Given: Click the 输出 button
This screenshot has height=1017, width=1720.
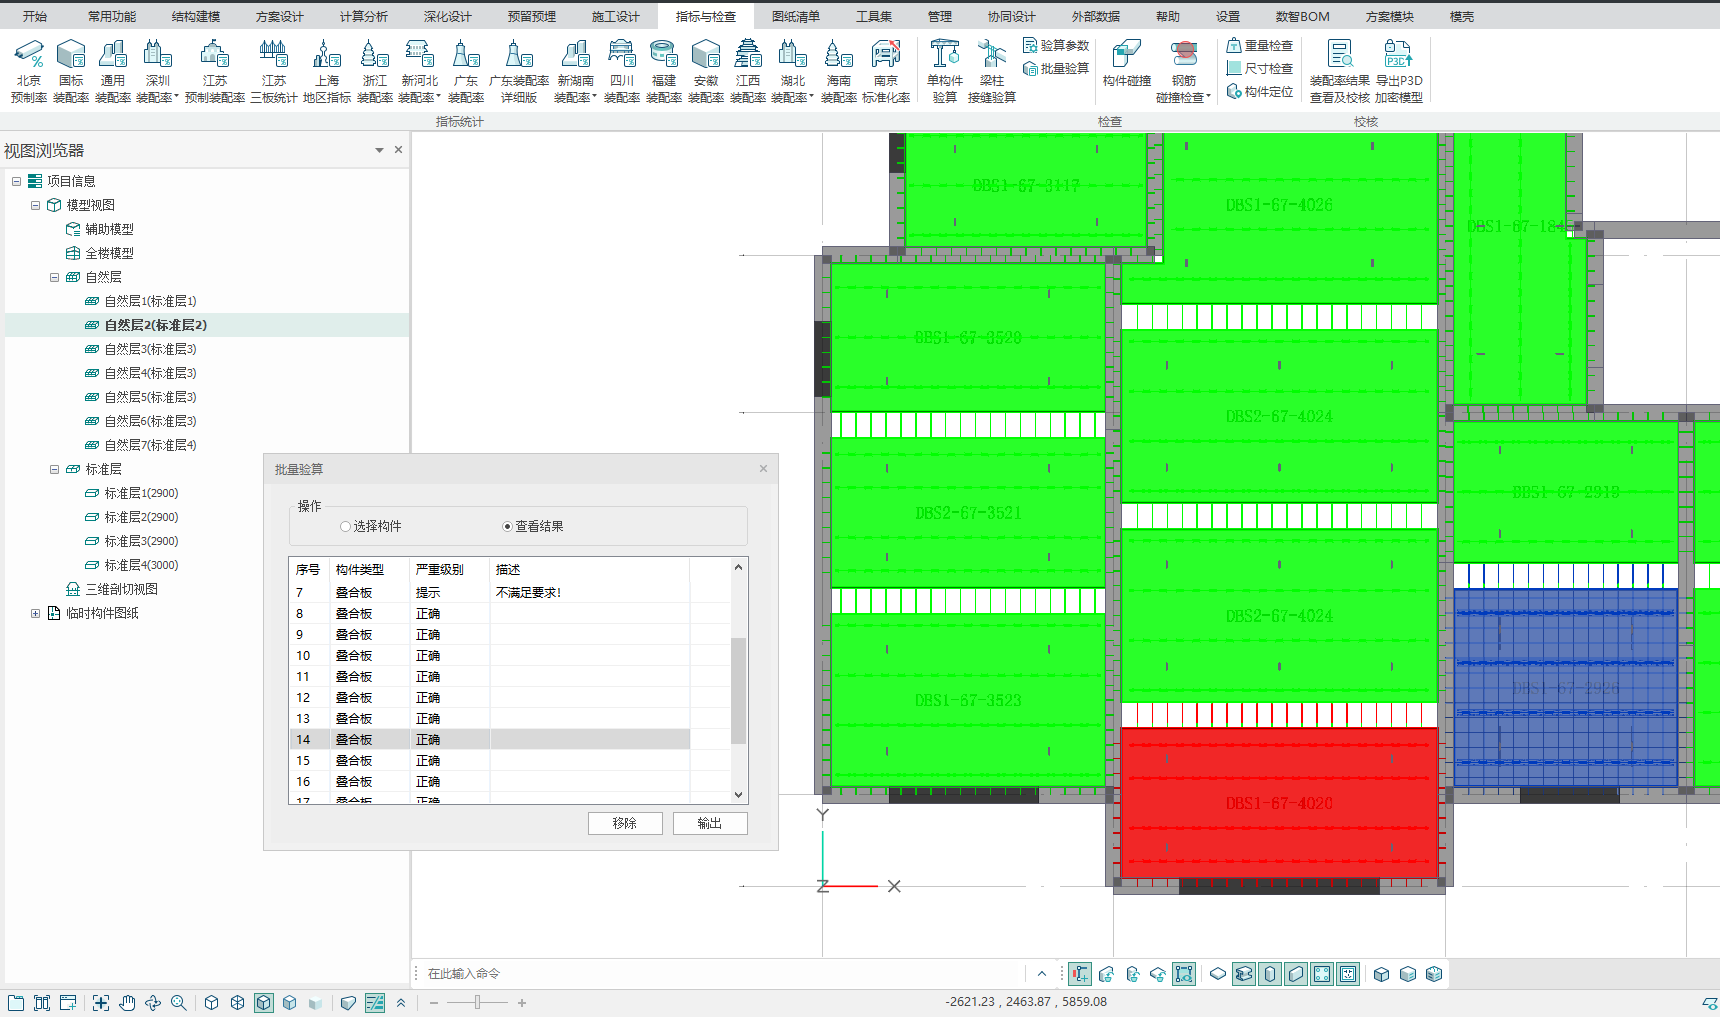Looking at the screenshot, I should click(710, 823).
